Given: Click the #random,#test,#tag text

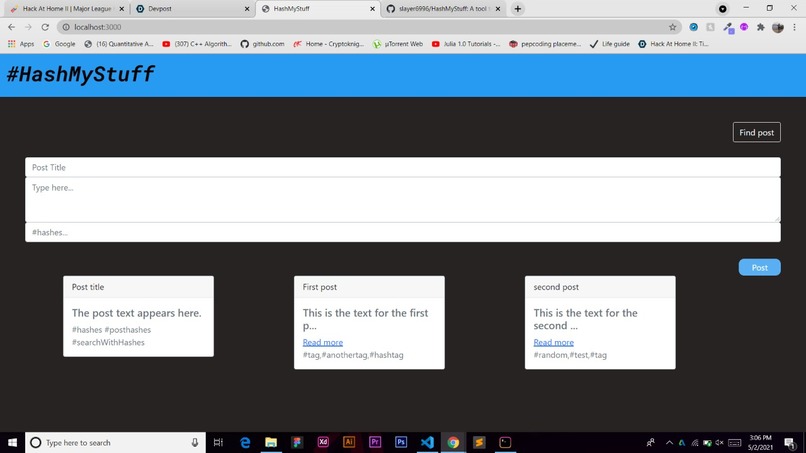Looking at the screenshot, I should coord(570,355).
